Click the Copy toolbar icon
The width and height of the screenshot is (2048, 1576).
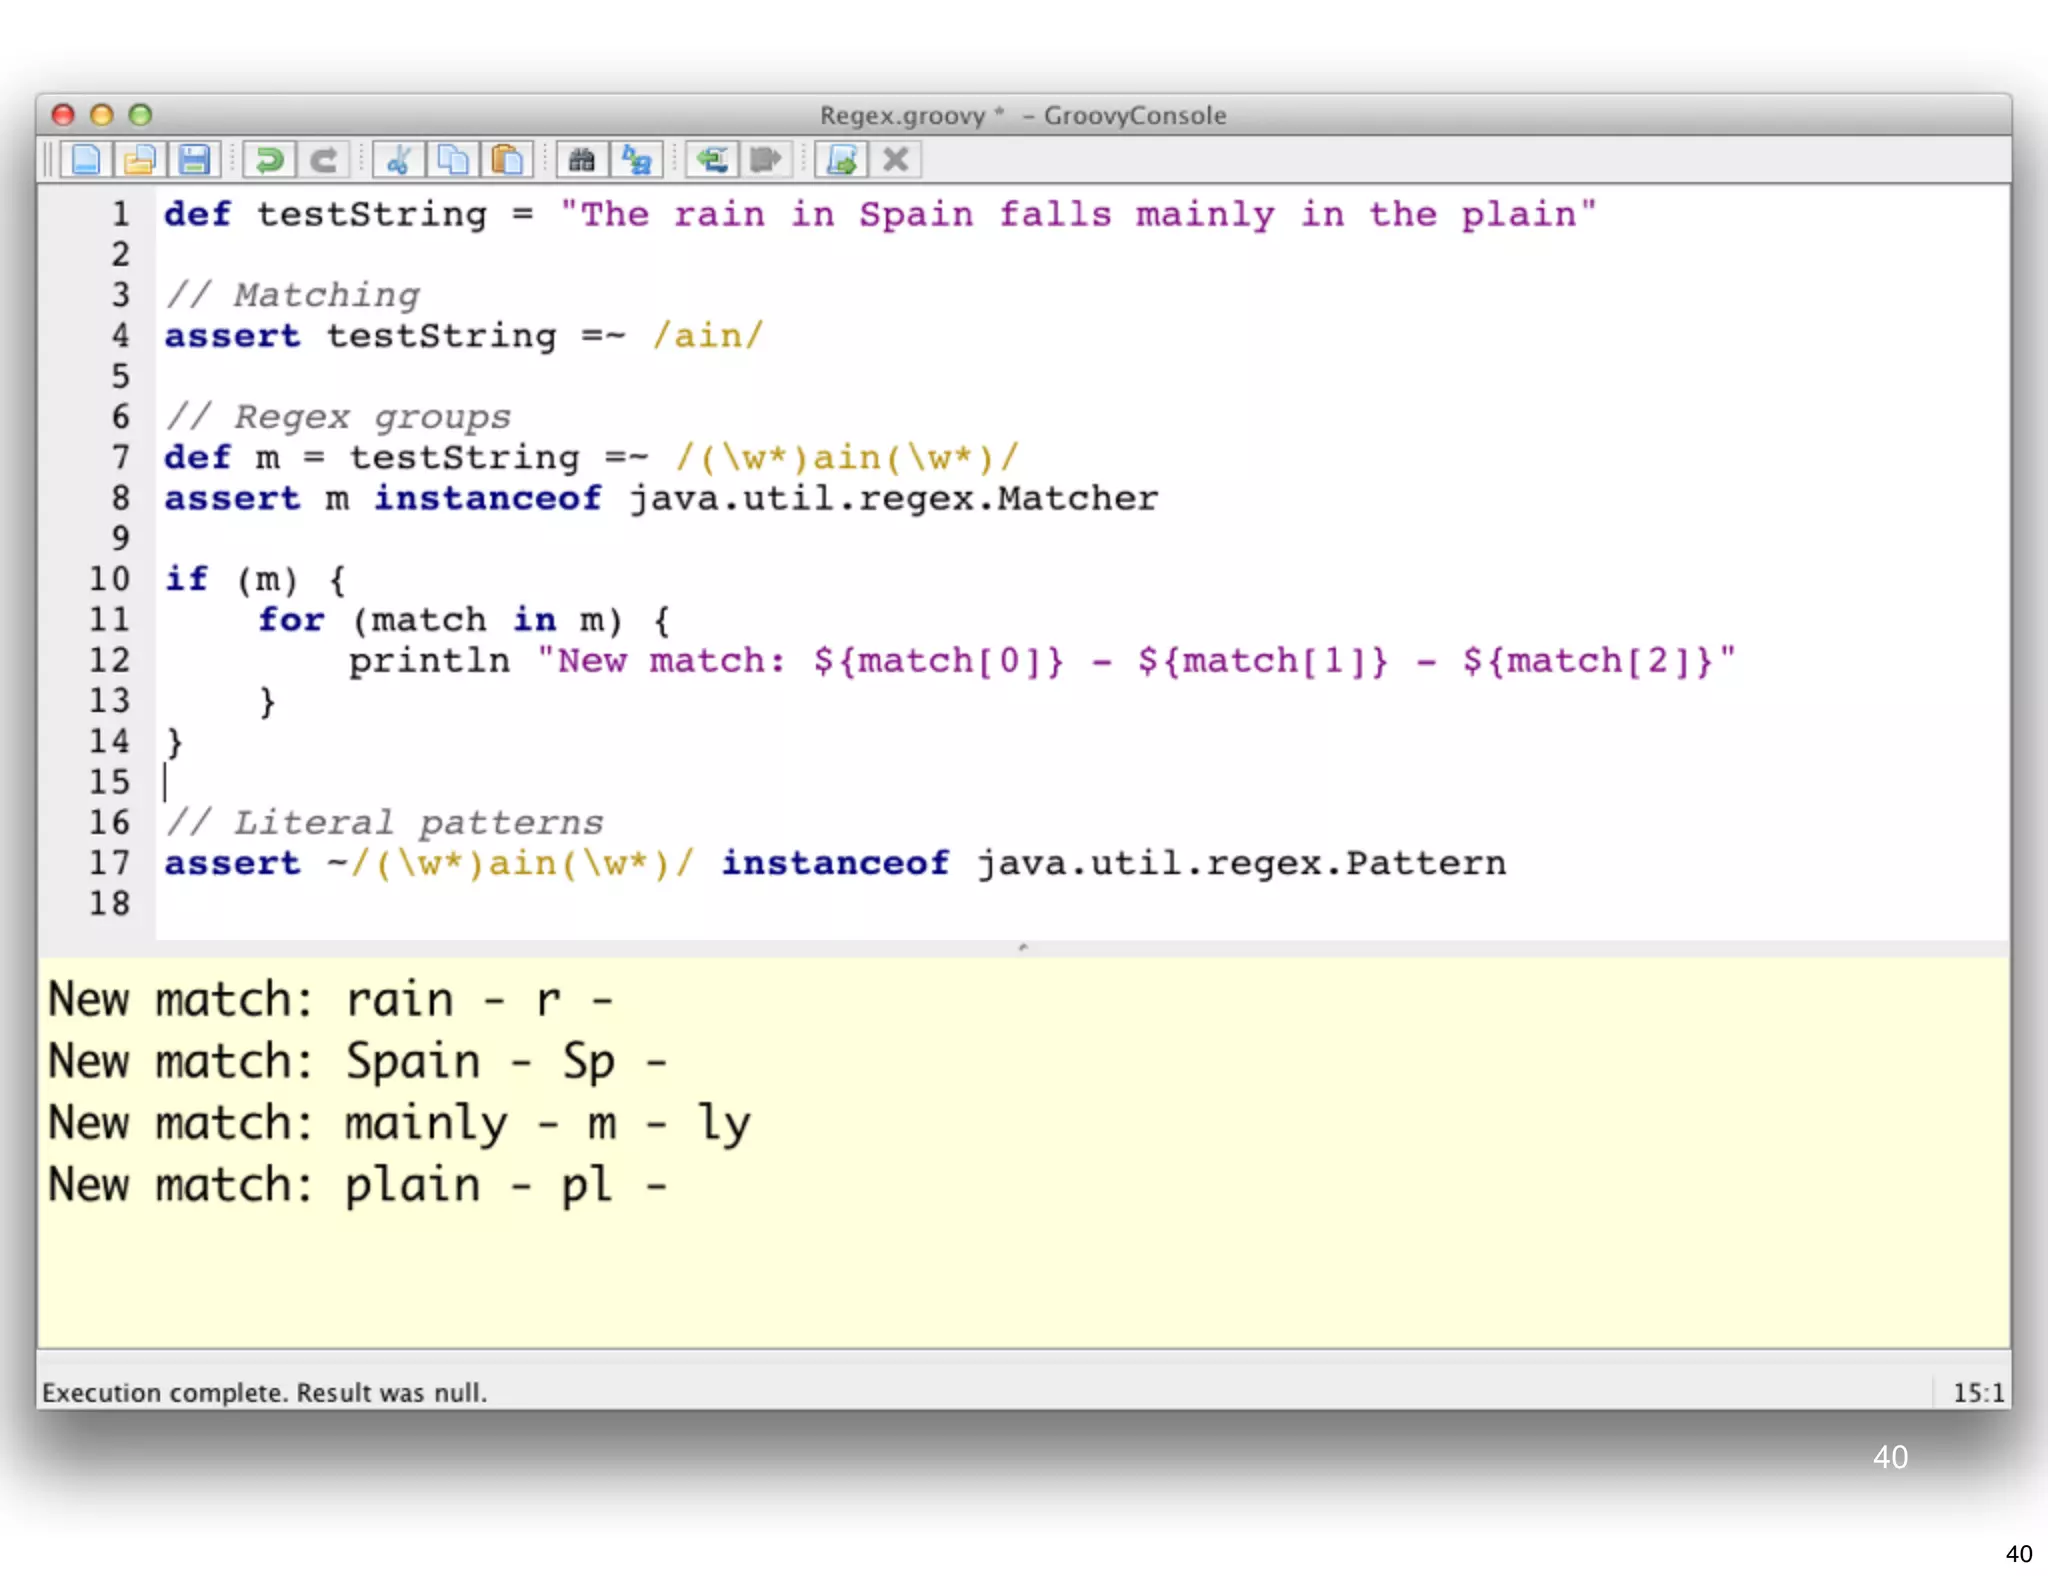pos(453,160)
